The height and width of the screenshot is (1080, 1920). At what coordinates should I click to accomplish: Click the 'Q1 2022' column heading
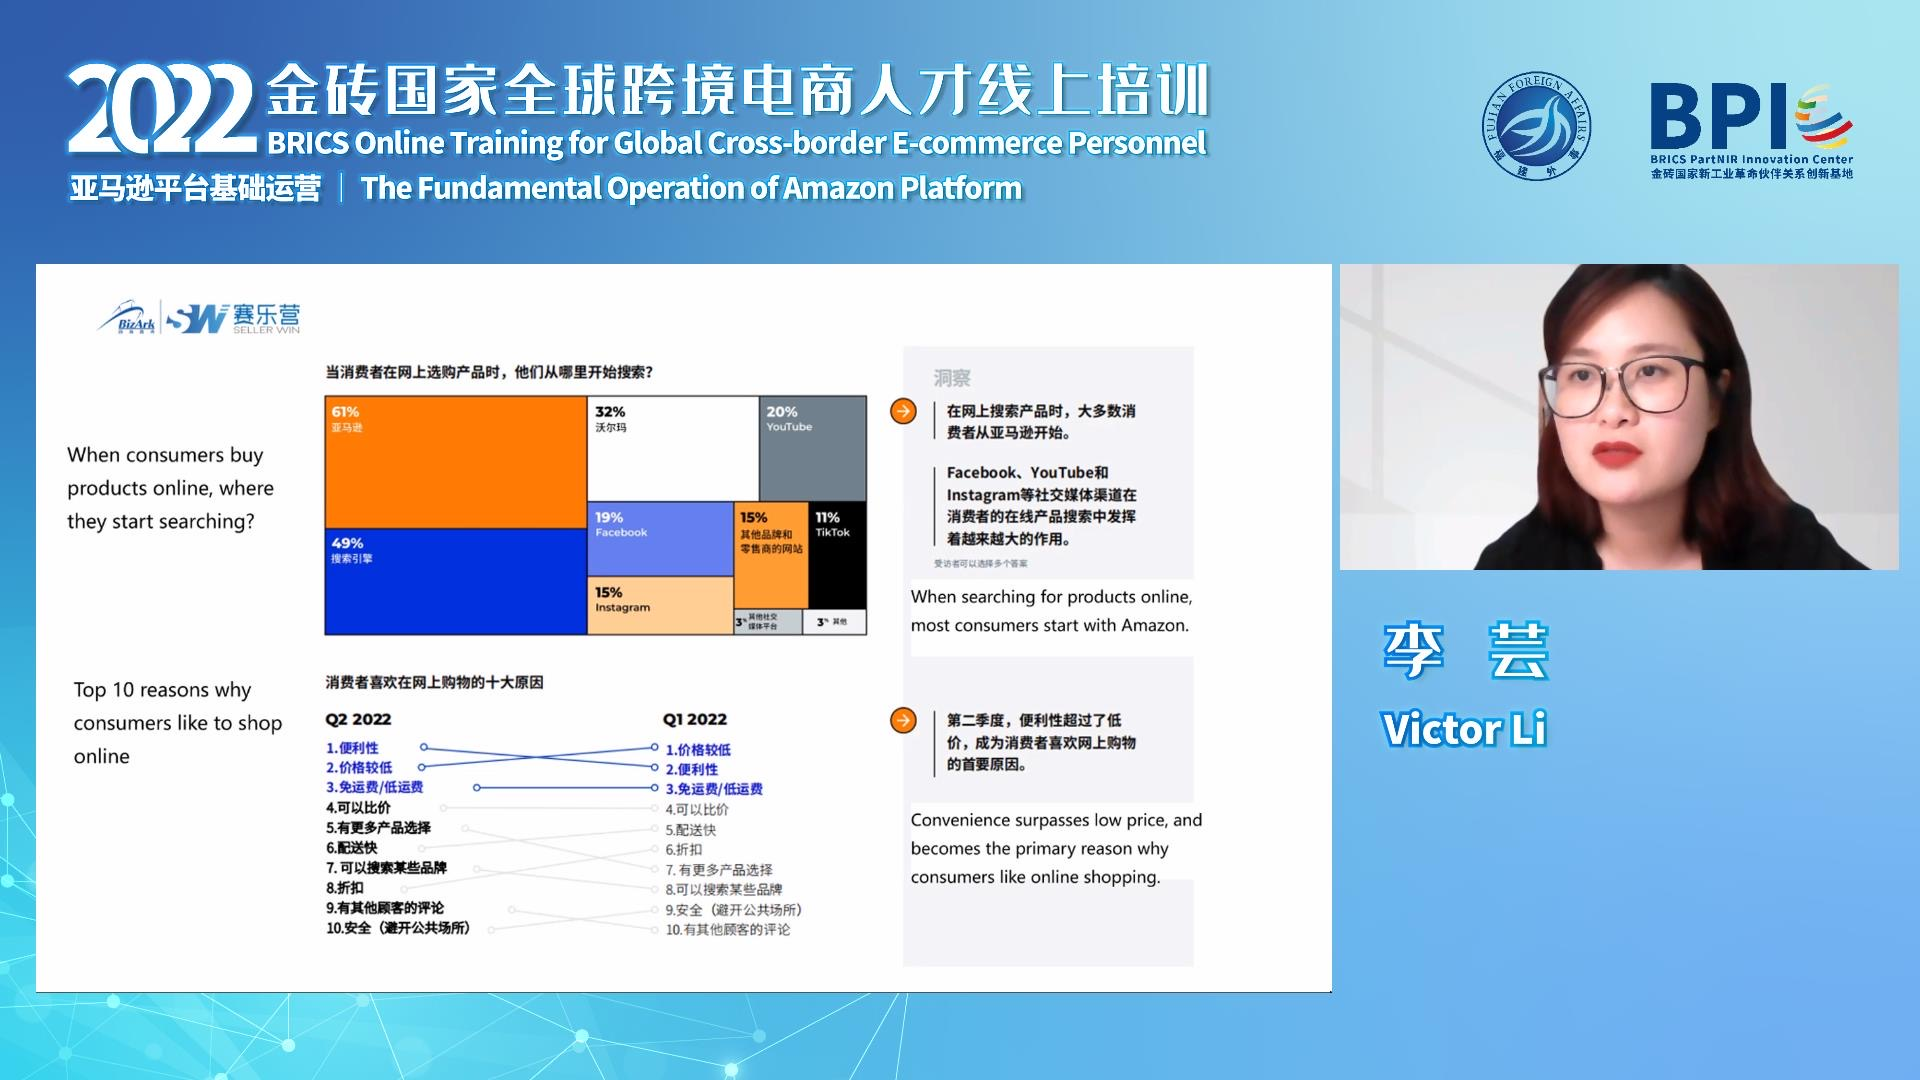(695, 719)
